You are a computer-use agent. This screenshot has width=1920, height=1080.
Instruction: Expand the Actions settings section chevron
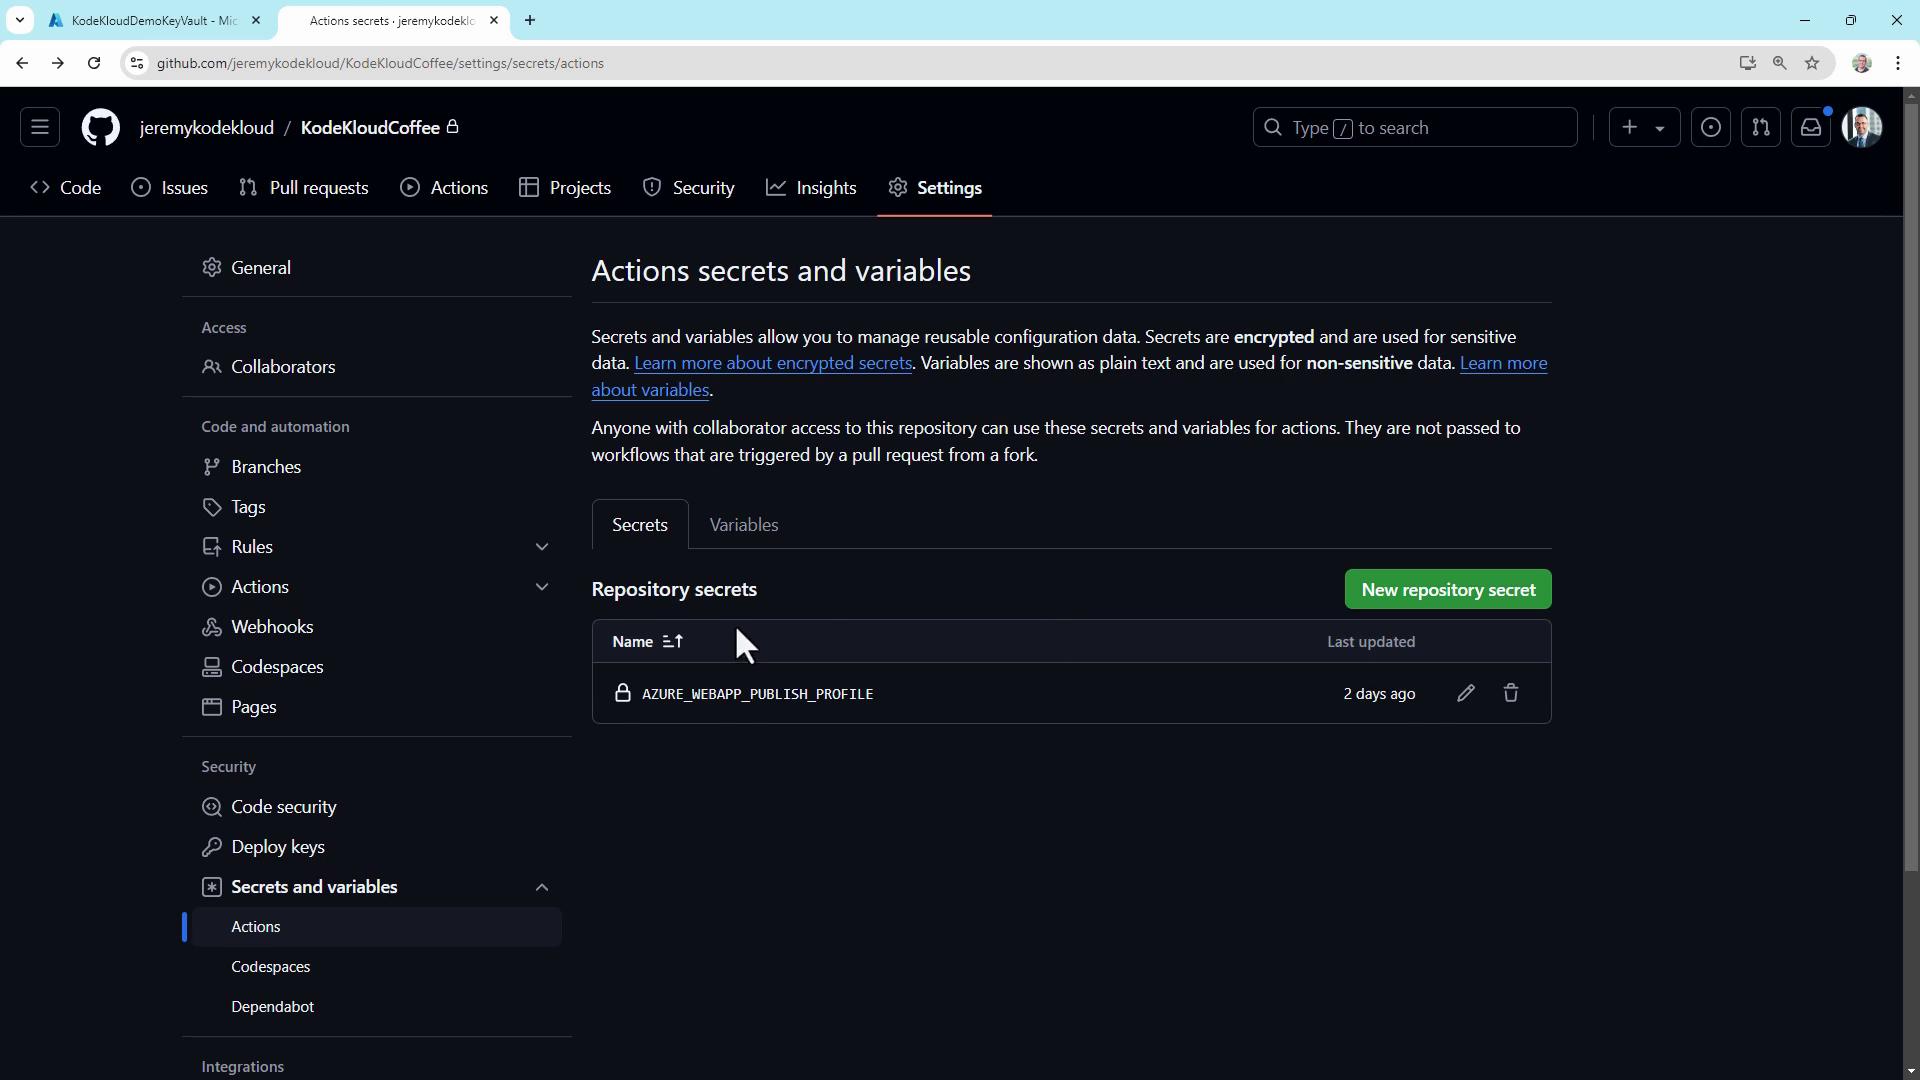[x=541, y=587]
